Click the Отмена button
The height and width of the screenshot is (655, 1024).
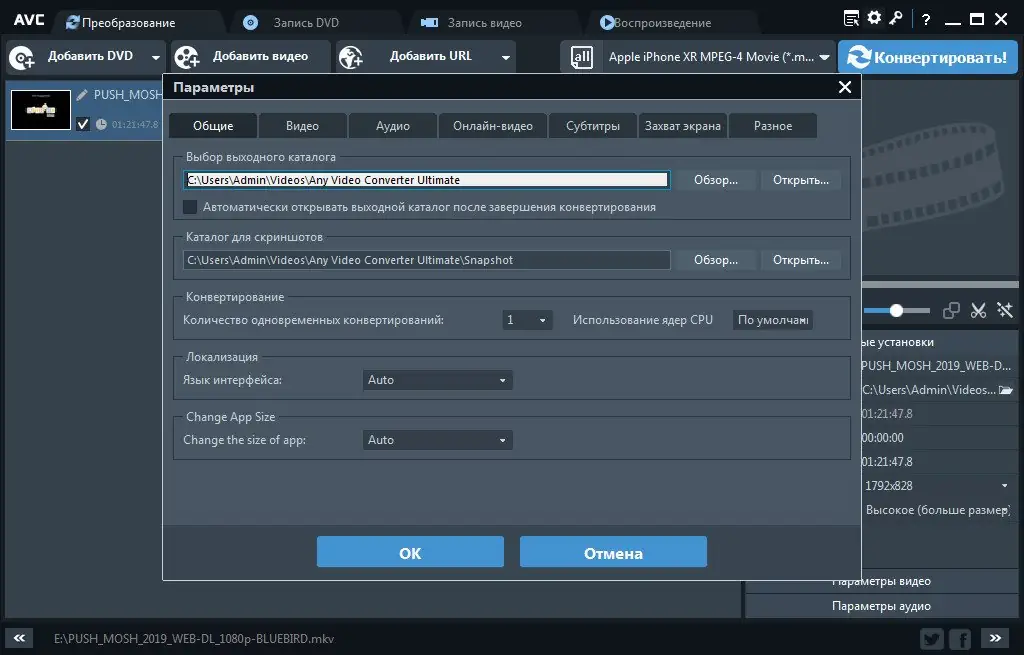point(613,552)
